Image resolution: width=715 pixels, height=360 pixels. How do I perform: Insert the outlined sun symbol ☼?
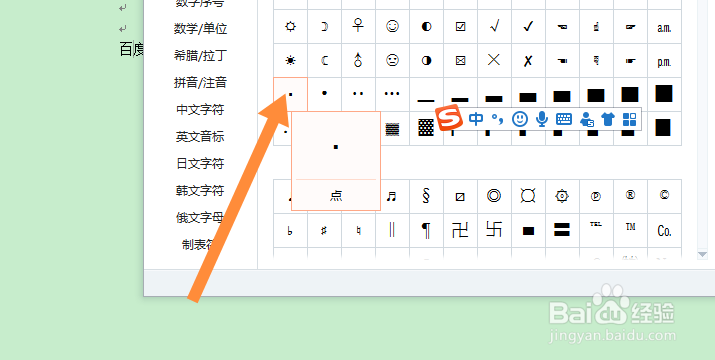click(x=290, y=26)
